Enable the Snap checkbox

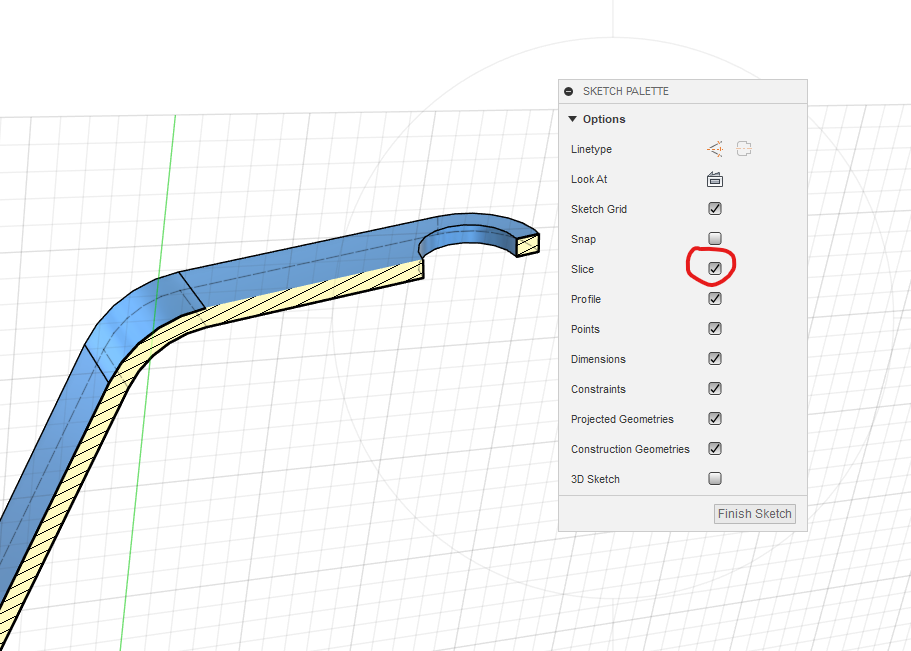coord(715,239)
